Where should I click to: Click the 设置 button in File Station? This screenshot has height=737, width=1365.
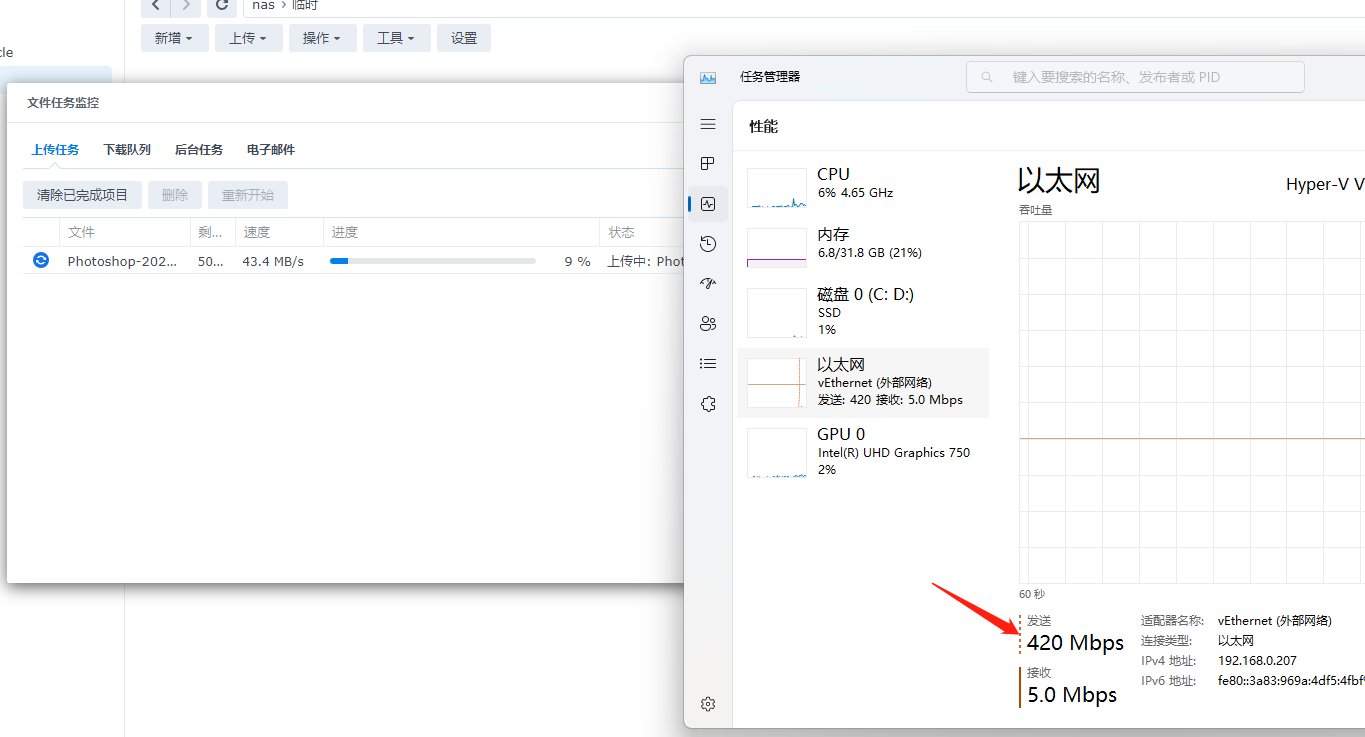pos(464,38)
